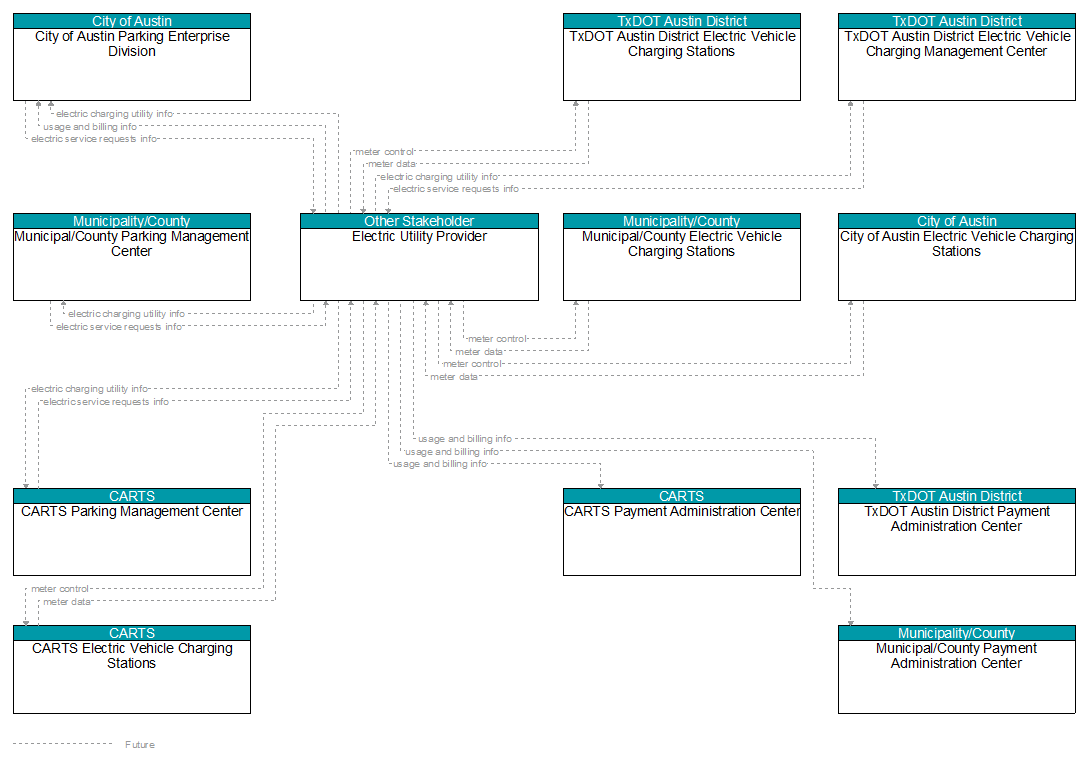
Task: Click 'usage and billing info' under City of Austin Parking Enterprise
Action: point(90,127)
